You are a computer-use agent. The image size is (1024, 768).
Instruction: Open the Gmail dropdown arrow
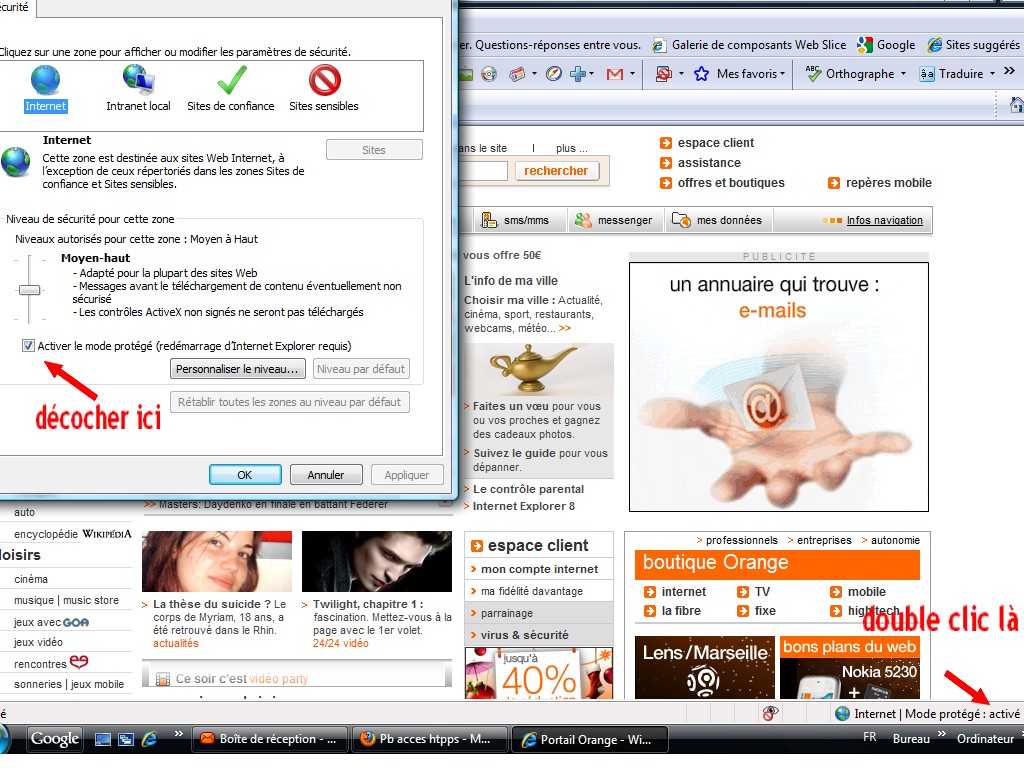coord(632,74)
